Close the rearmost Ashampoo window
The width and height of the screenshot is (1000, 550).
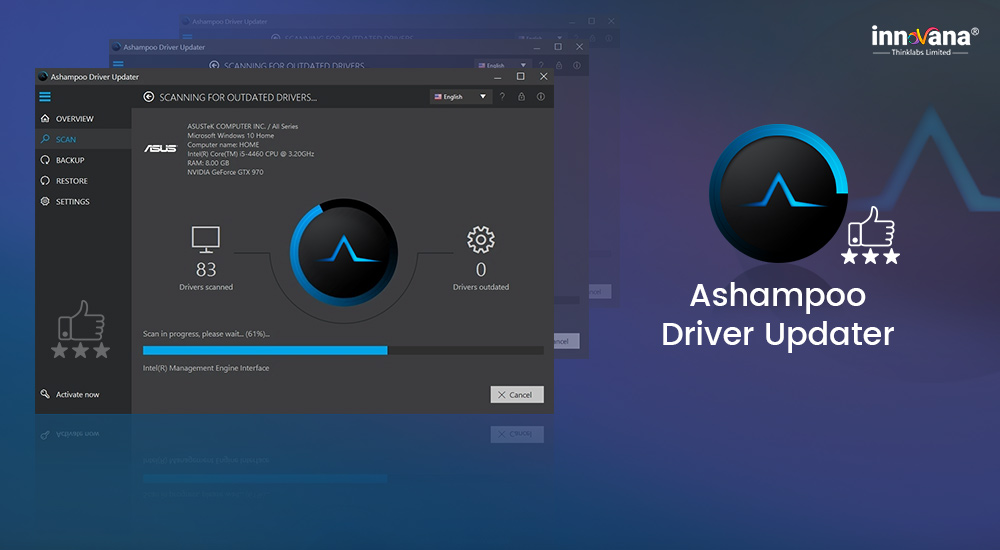point(611,21)
